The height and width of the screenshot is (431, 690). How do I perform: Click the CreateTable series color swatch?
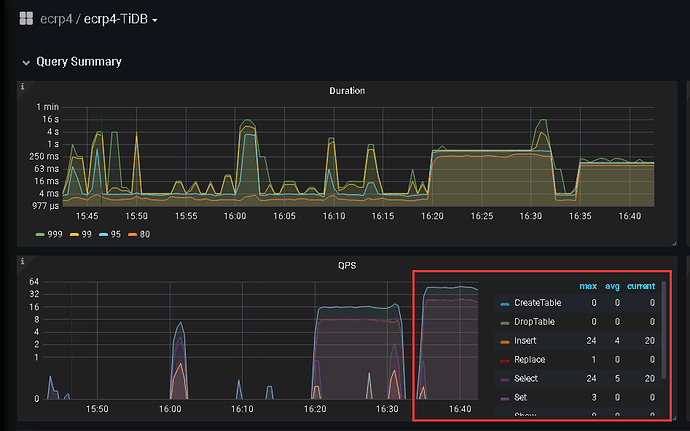pyautogui.click(x=503, y=304)
